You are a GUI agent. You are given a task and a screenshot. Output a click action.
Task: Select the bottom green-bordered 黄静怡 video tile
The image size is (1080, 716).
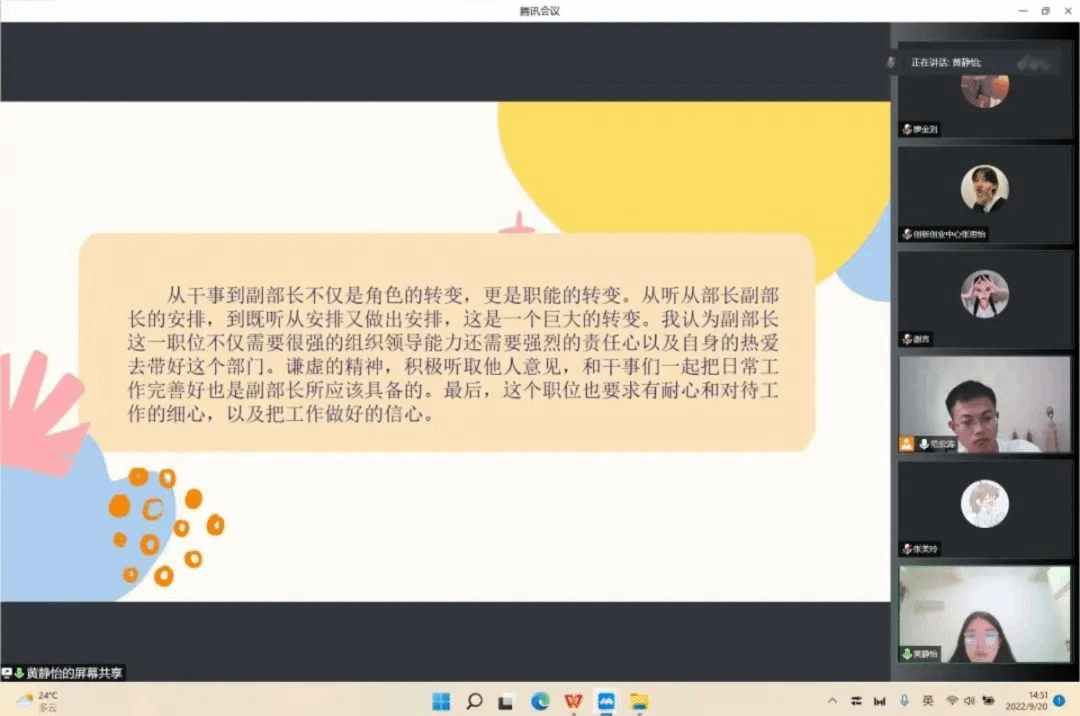point(984,614)
